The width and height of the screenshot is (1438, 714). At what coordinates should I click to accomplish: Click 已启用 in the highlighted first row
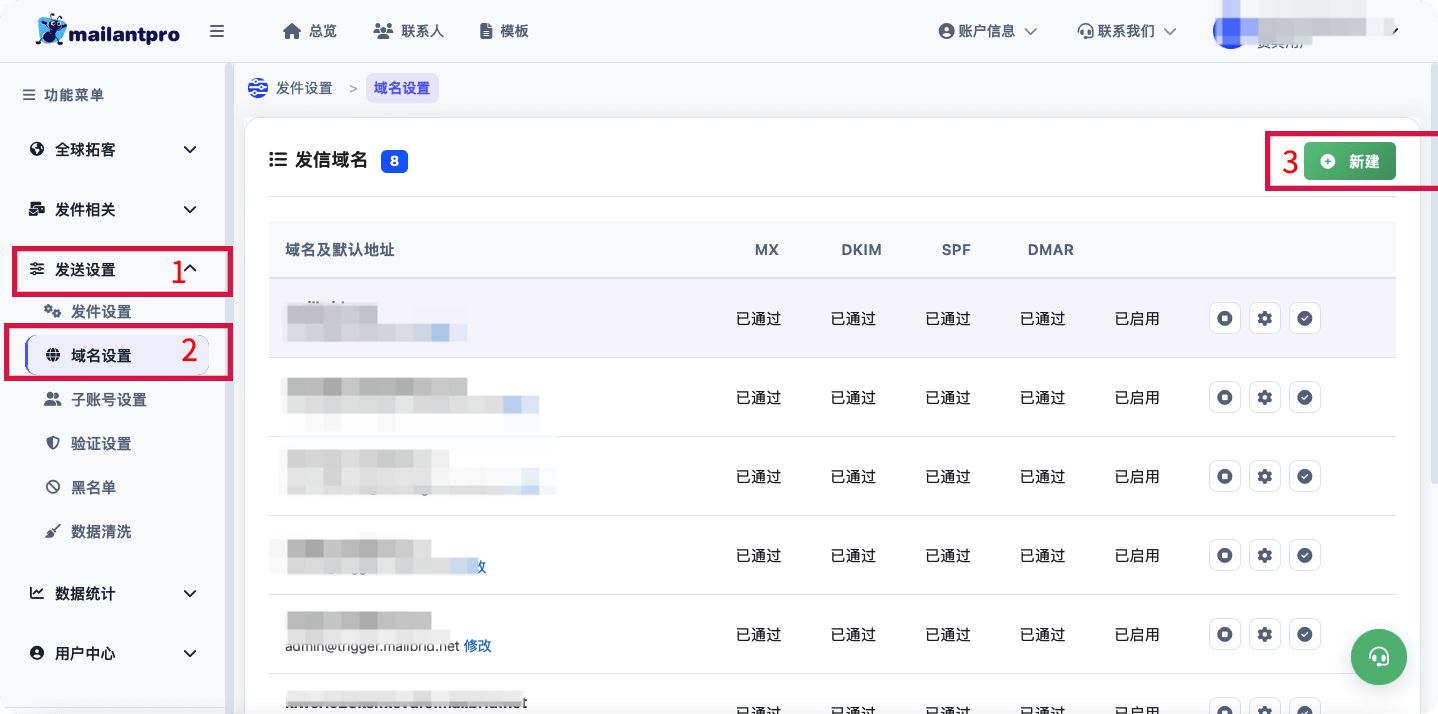click(x=1137, y=319)
